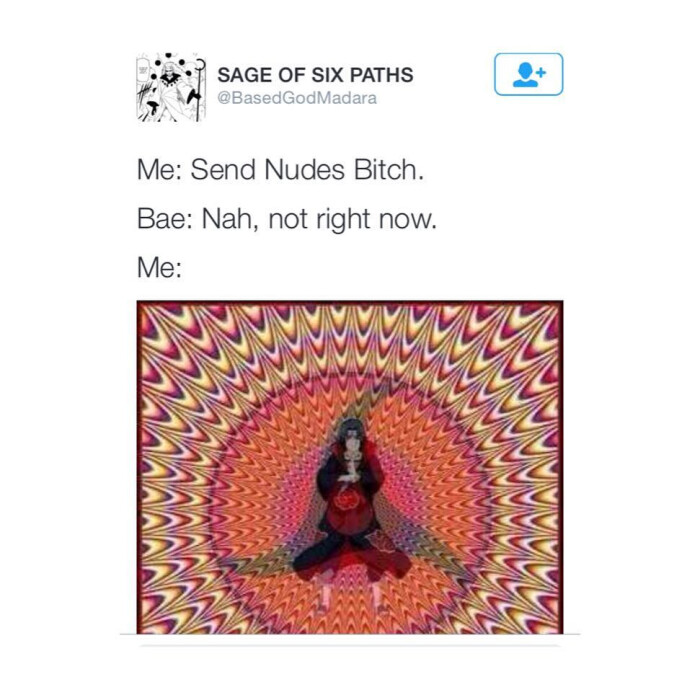Select the "Me: Send Nudes" tweet line
This screenshot has width=700, height=700.
pyautogui.click(x=280, y=170)
